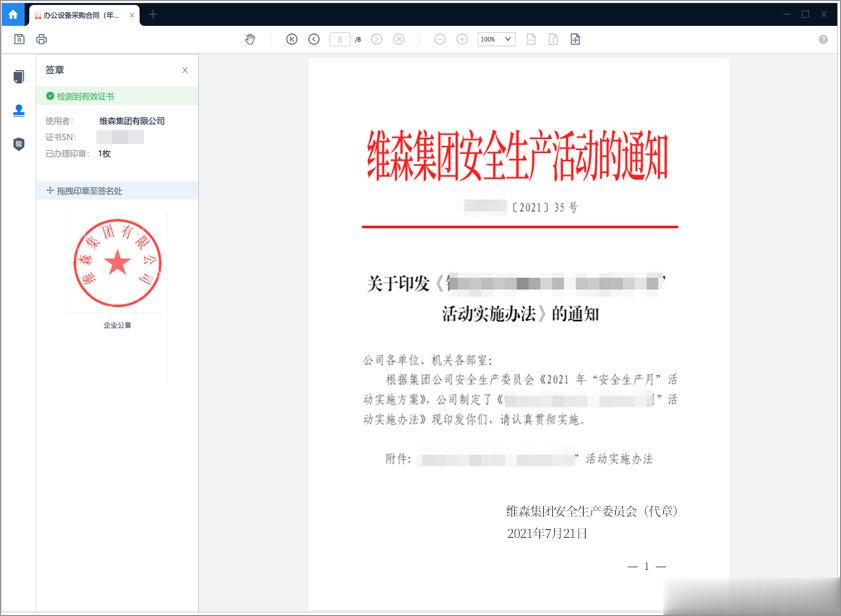Close the 签章 panel

[185, 70]
